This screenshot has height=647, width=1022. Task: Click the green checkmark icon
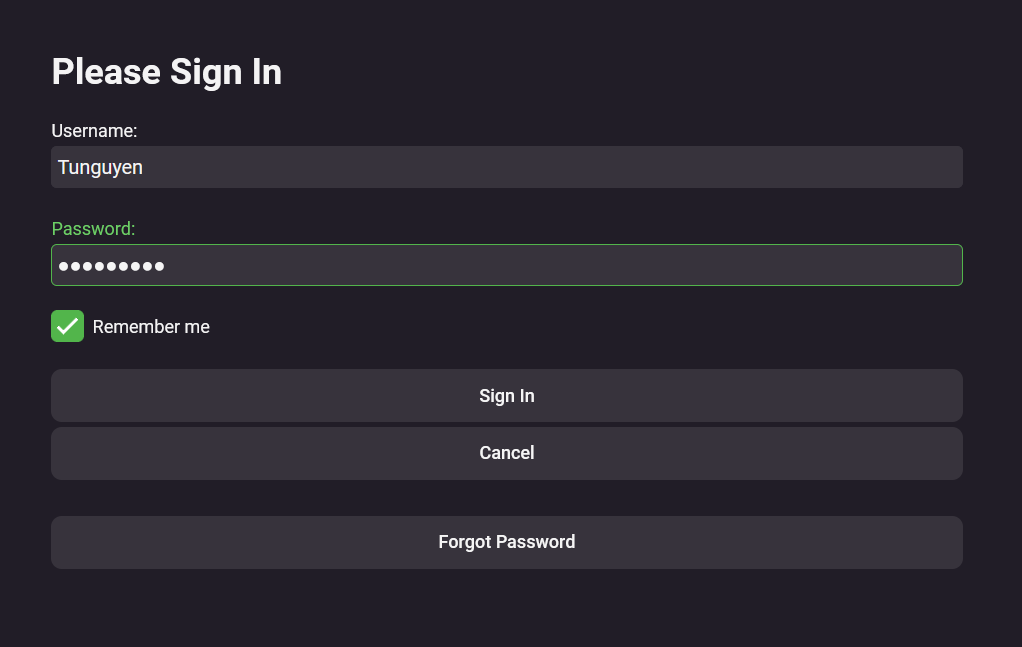(x=67, y=326)
